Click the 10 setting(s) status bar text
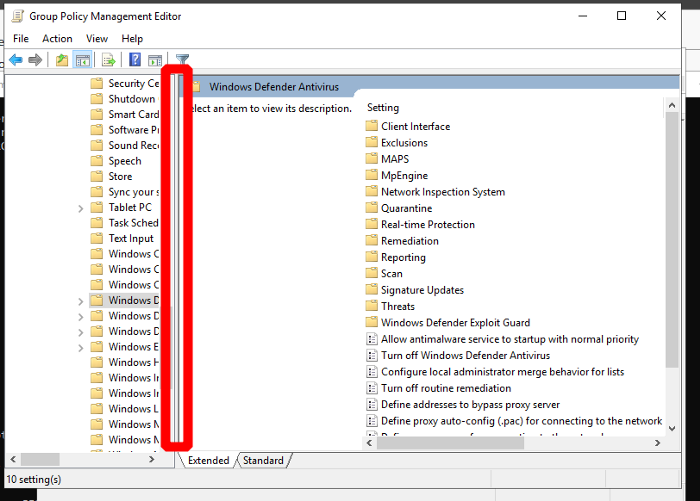This screenshot has width=700, height=501. [x=34, y=480]
